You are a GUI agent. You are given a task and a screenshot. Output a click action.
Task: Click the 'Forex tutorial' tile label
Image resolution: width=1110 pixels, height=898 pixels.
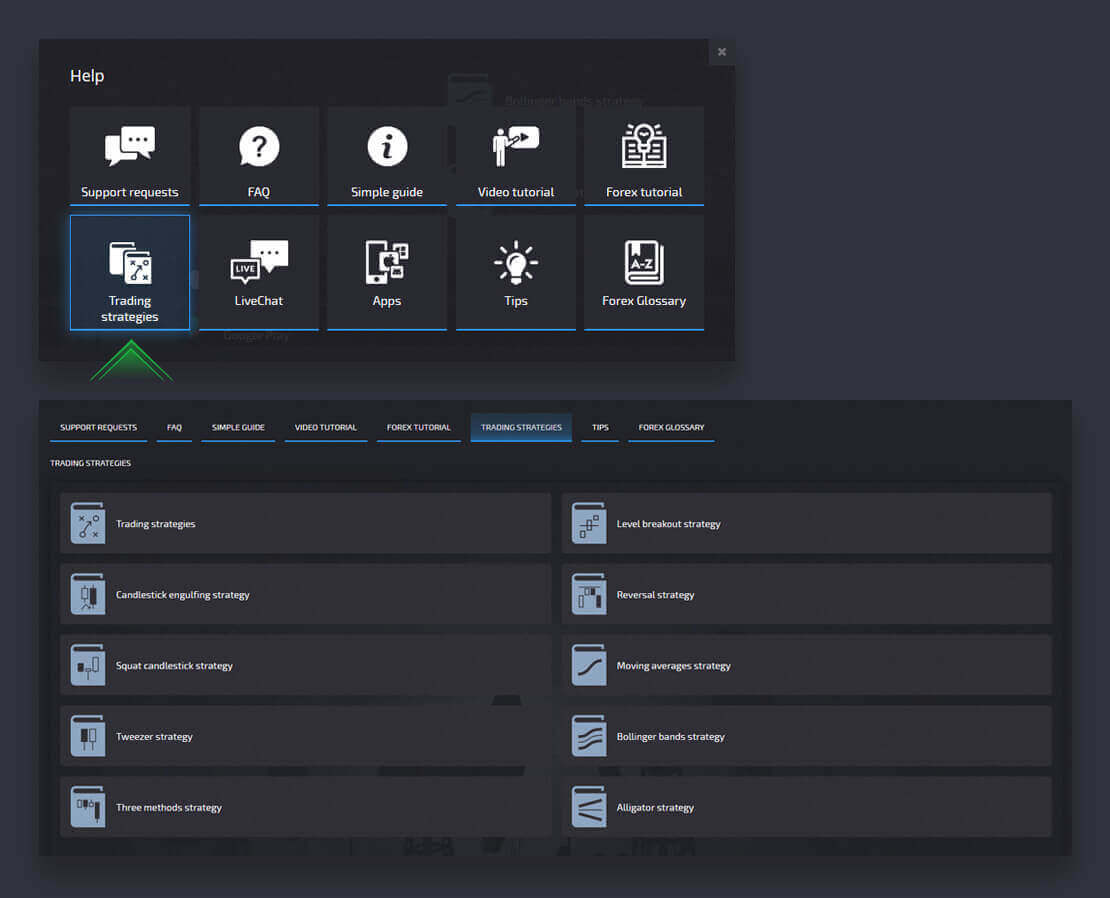tap(644, 192)
